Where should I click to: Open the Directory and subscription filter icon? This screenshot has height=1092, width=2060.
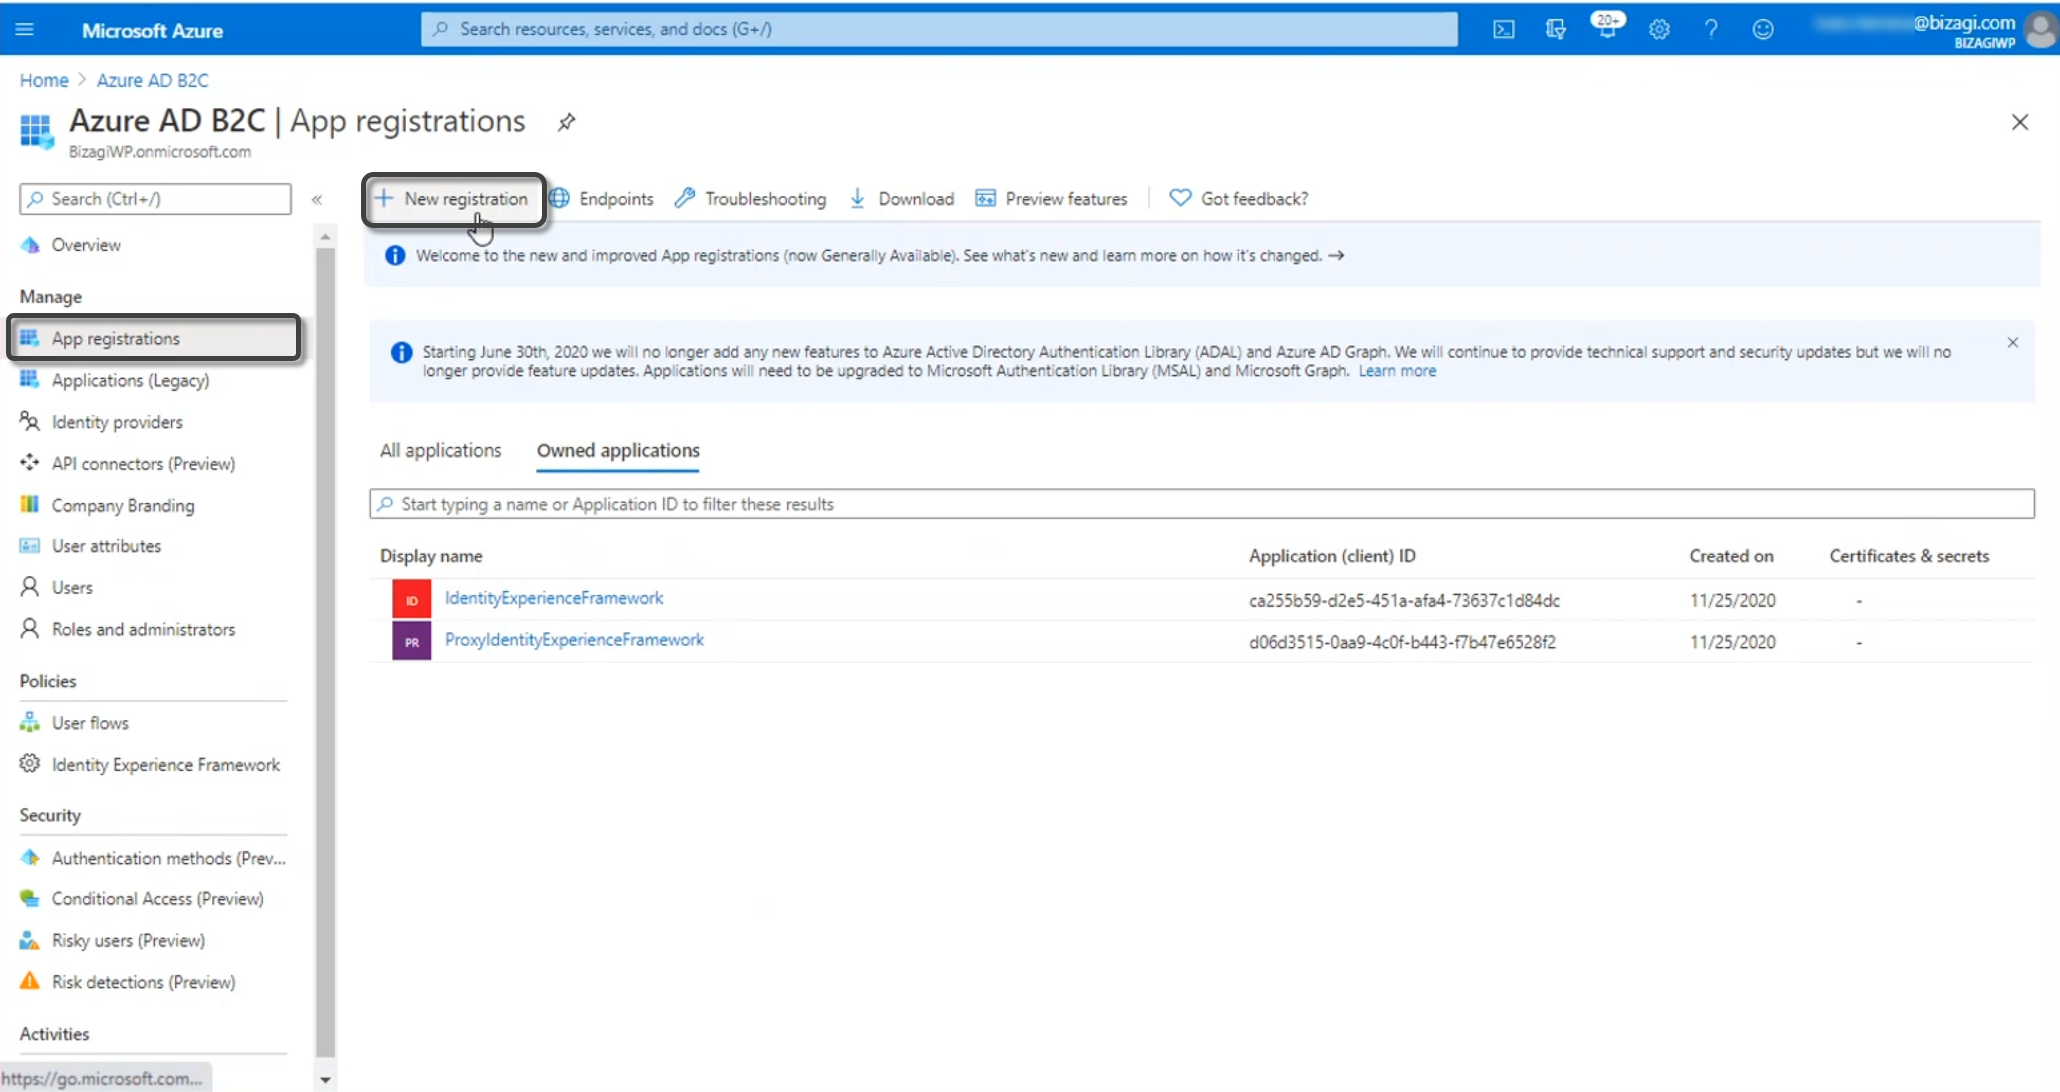pos(1555,29)
